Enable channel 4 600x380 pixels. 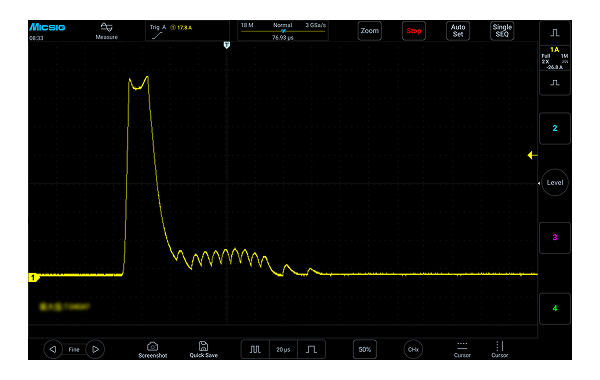tap(555, 308)
